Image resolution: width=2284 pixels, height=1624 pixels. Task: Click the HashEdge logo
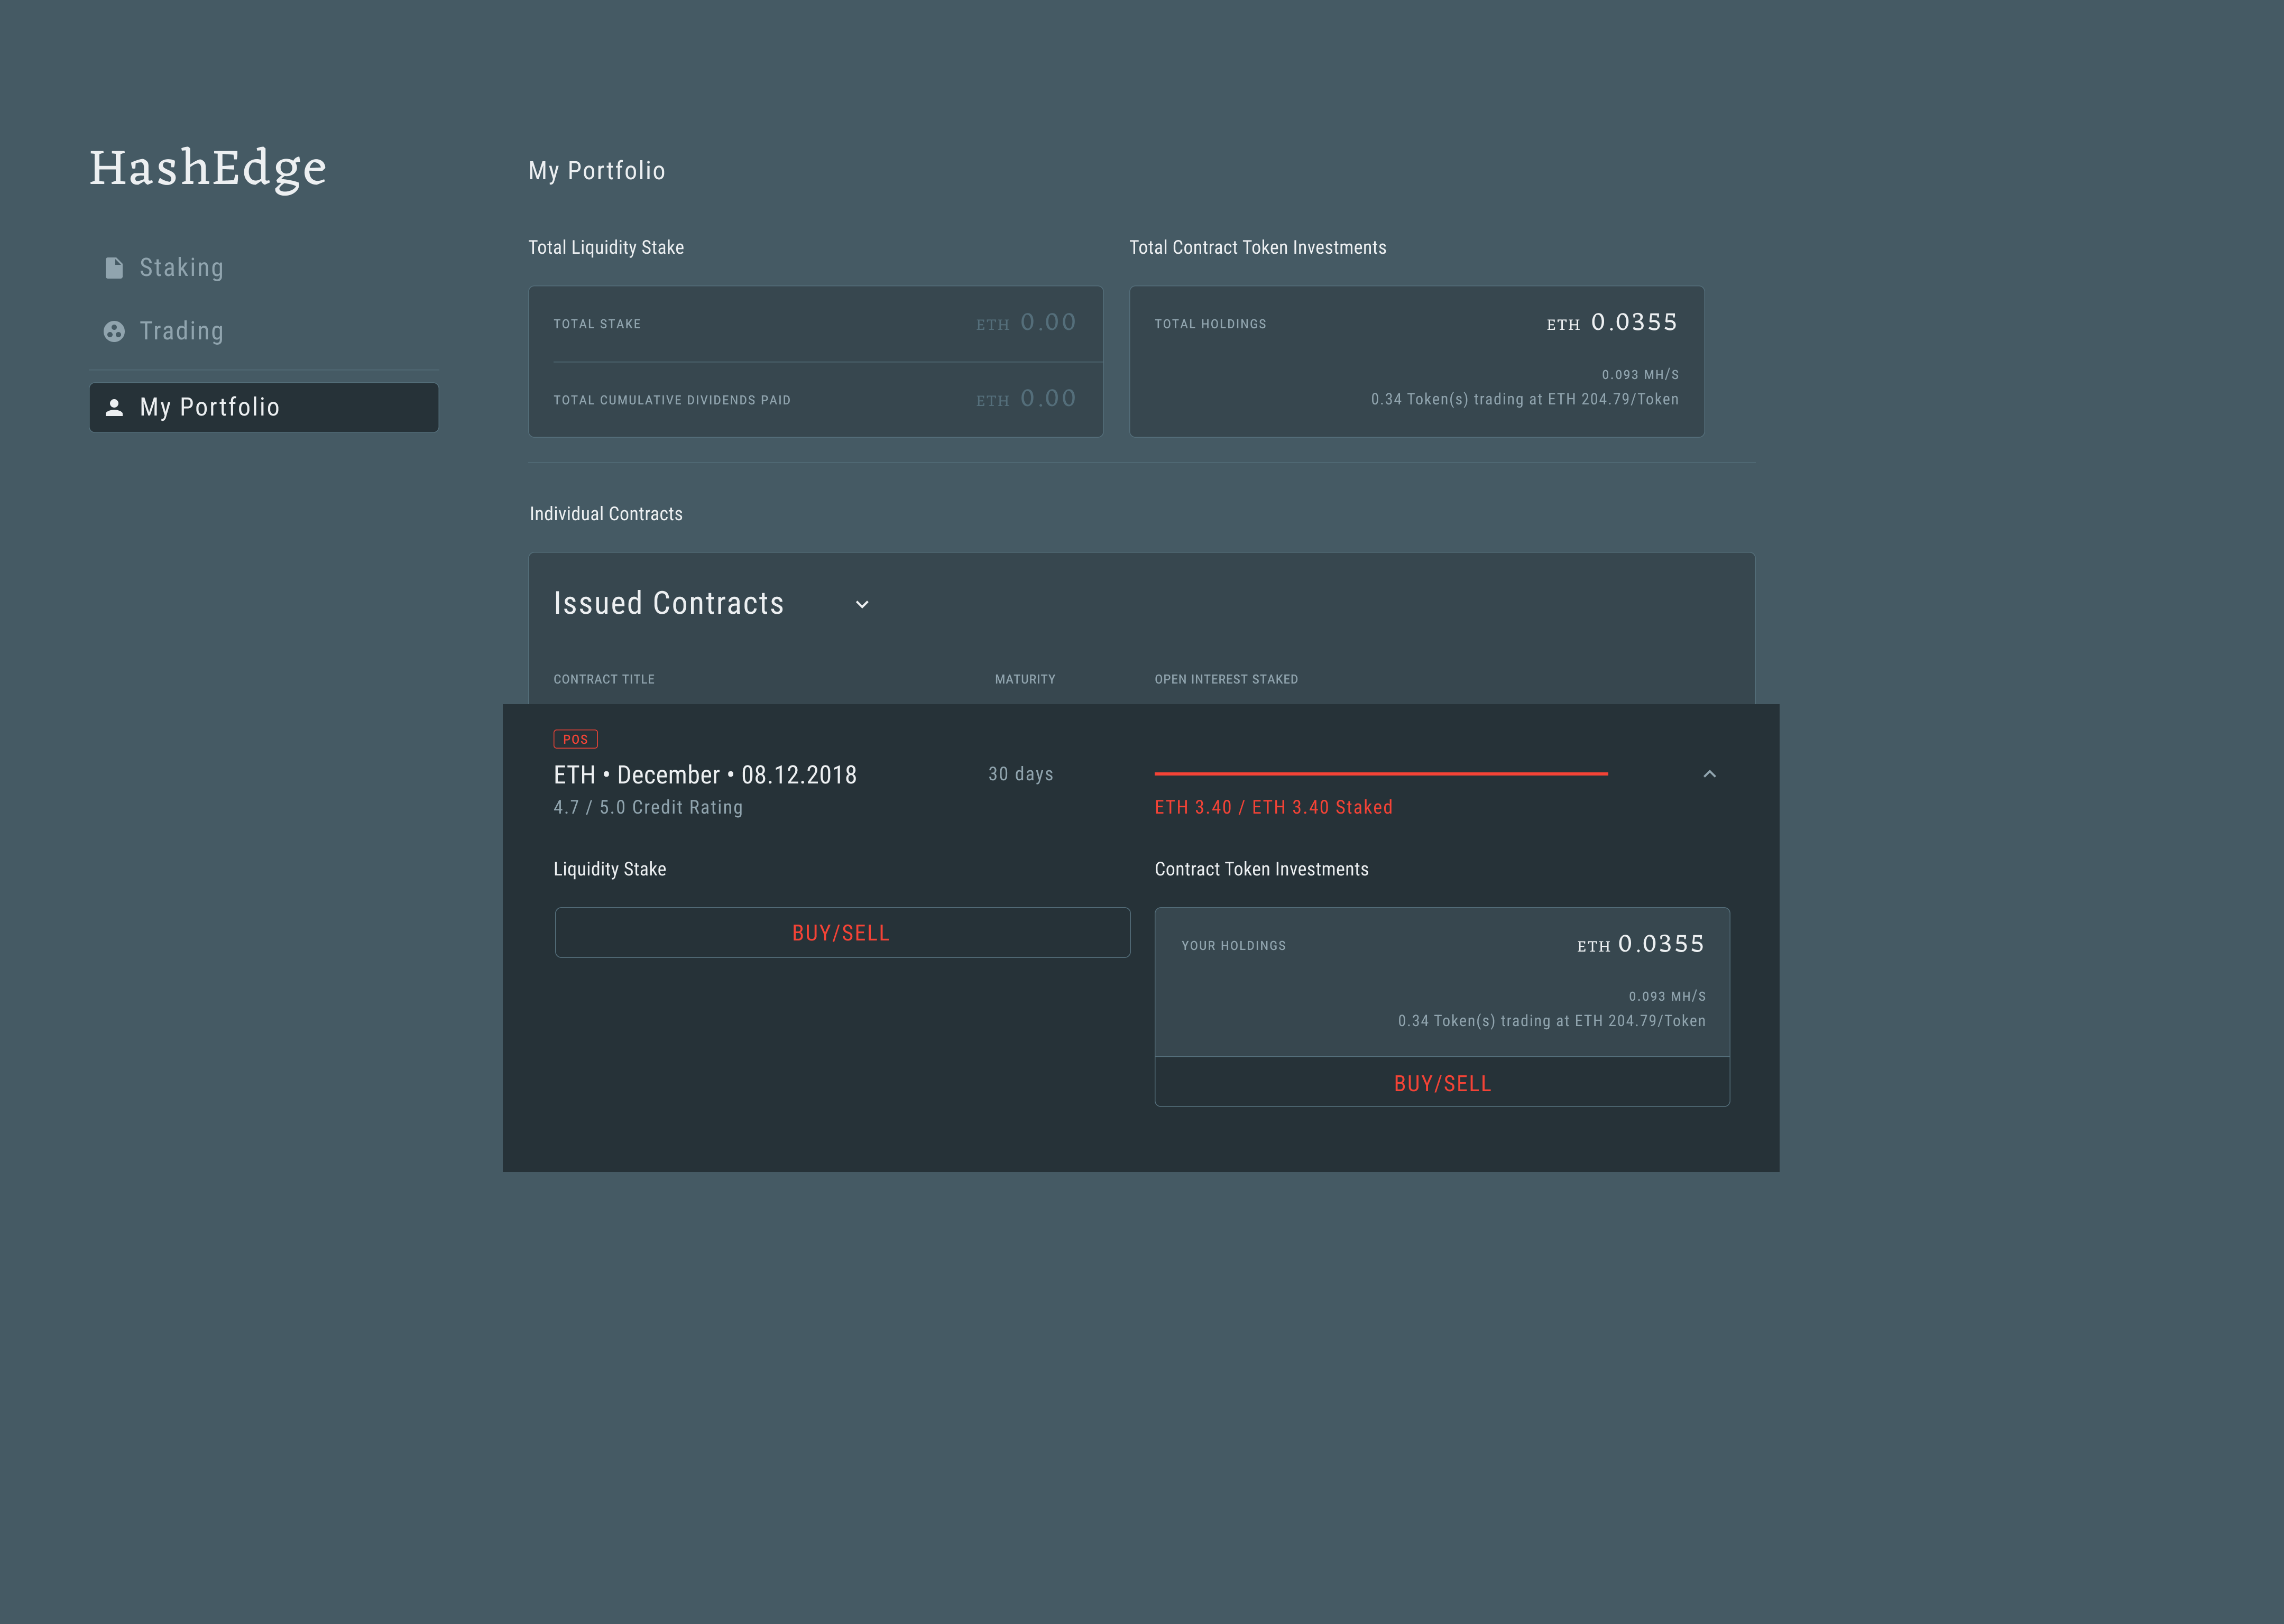click(x=208, y=168)
